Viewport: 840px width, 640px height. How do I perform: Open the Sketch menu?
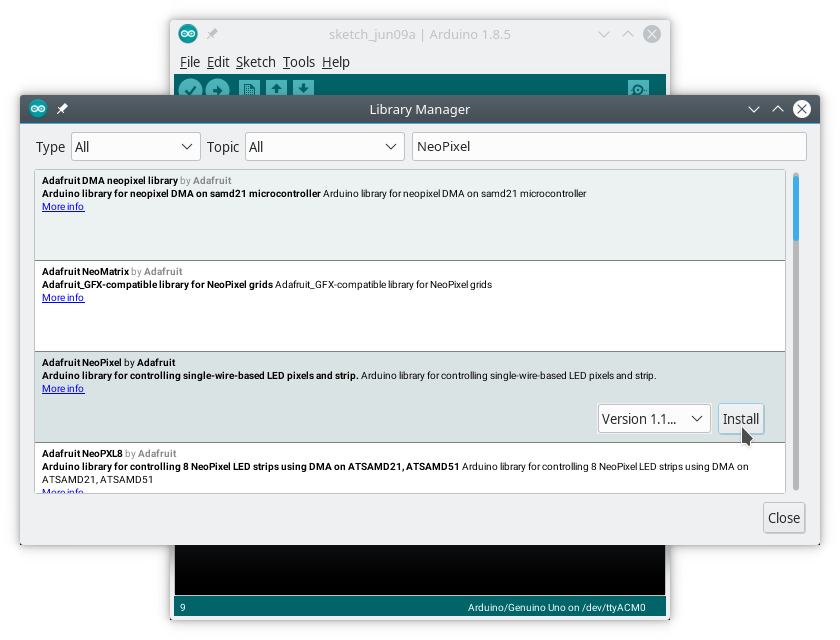[256, 62]
